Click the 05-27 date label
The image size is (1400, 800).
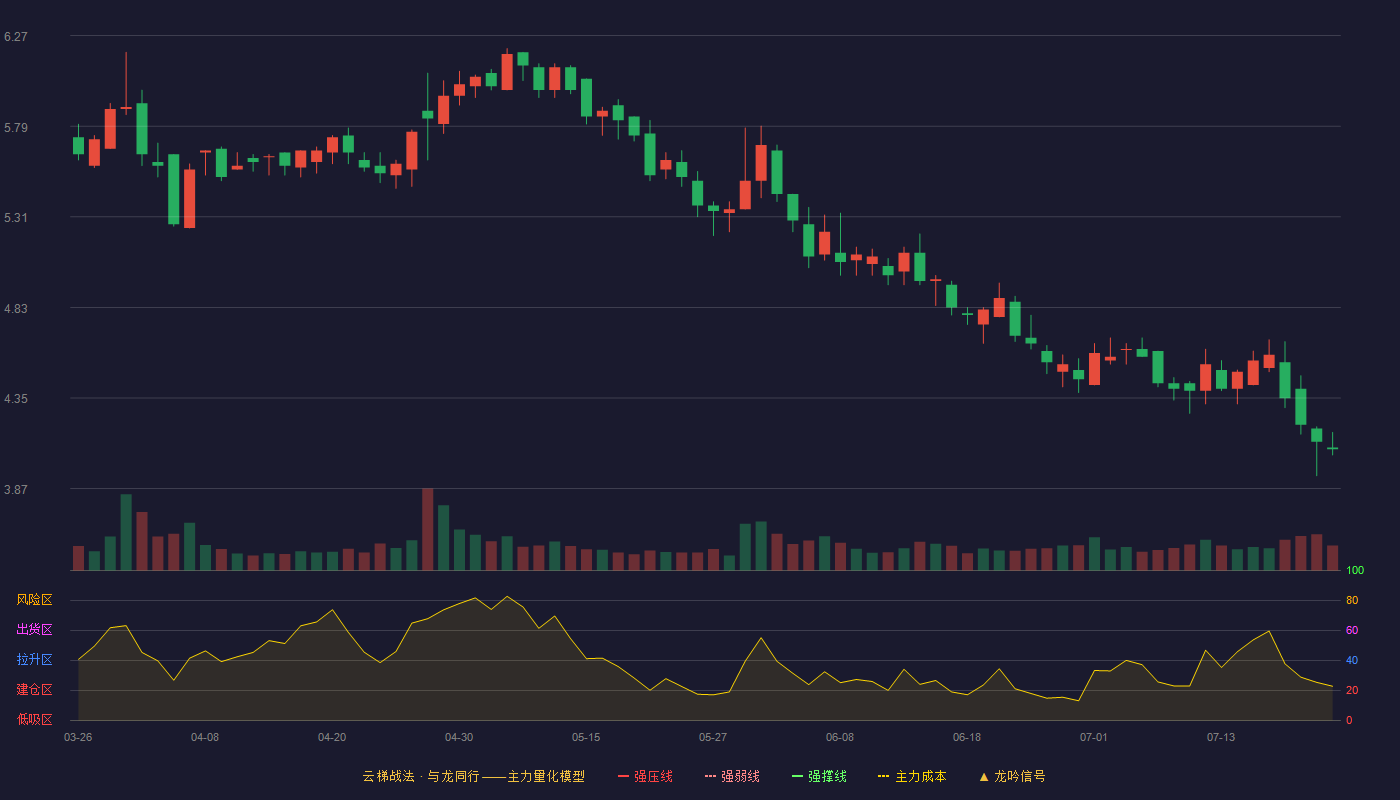(713, 737)
